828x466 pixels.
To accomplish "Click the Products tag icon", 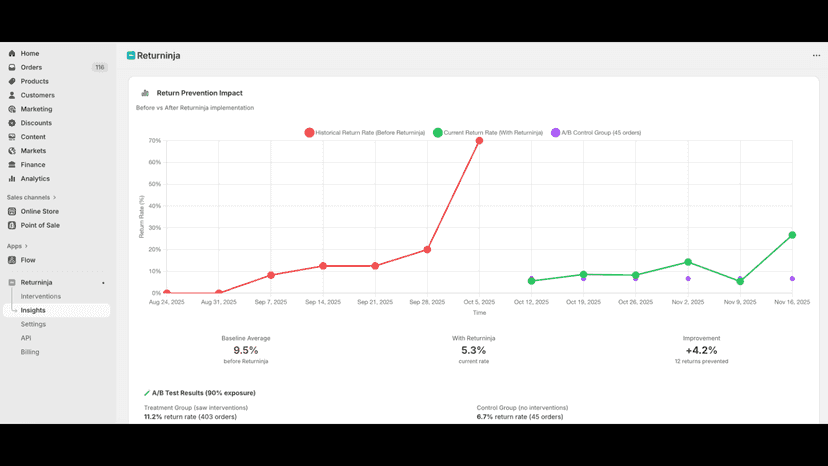I will 12,81.
